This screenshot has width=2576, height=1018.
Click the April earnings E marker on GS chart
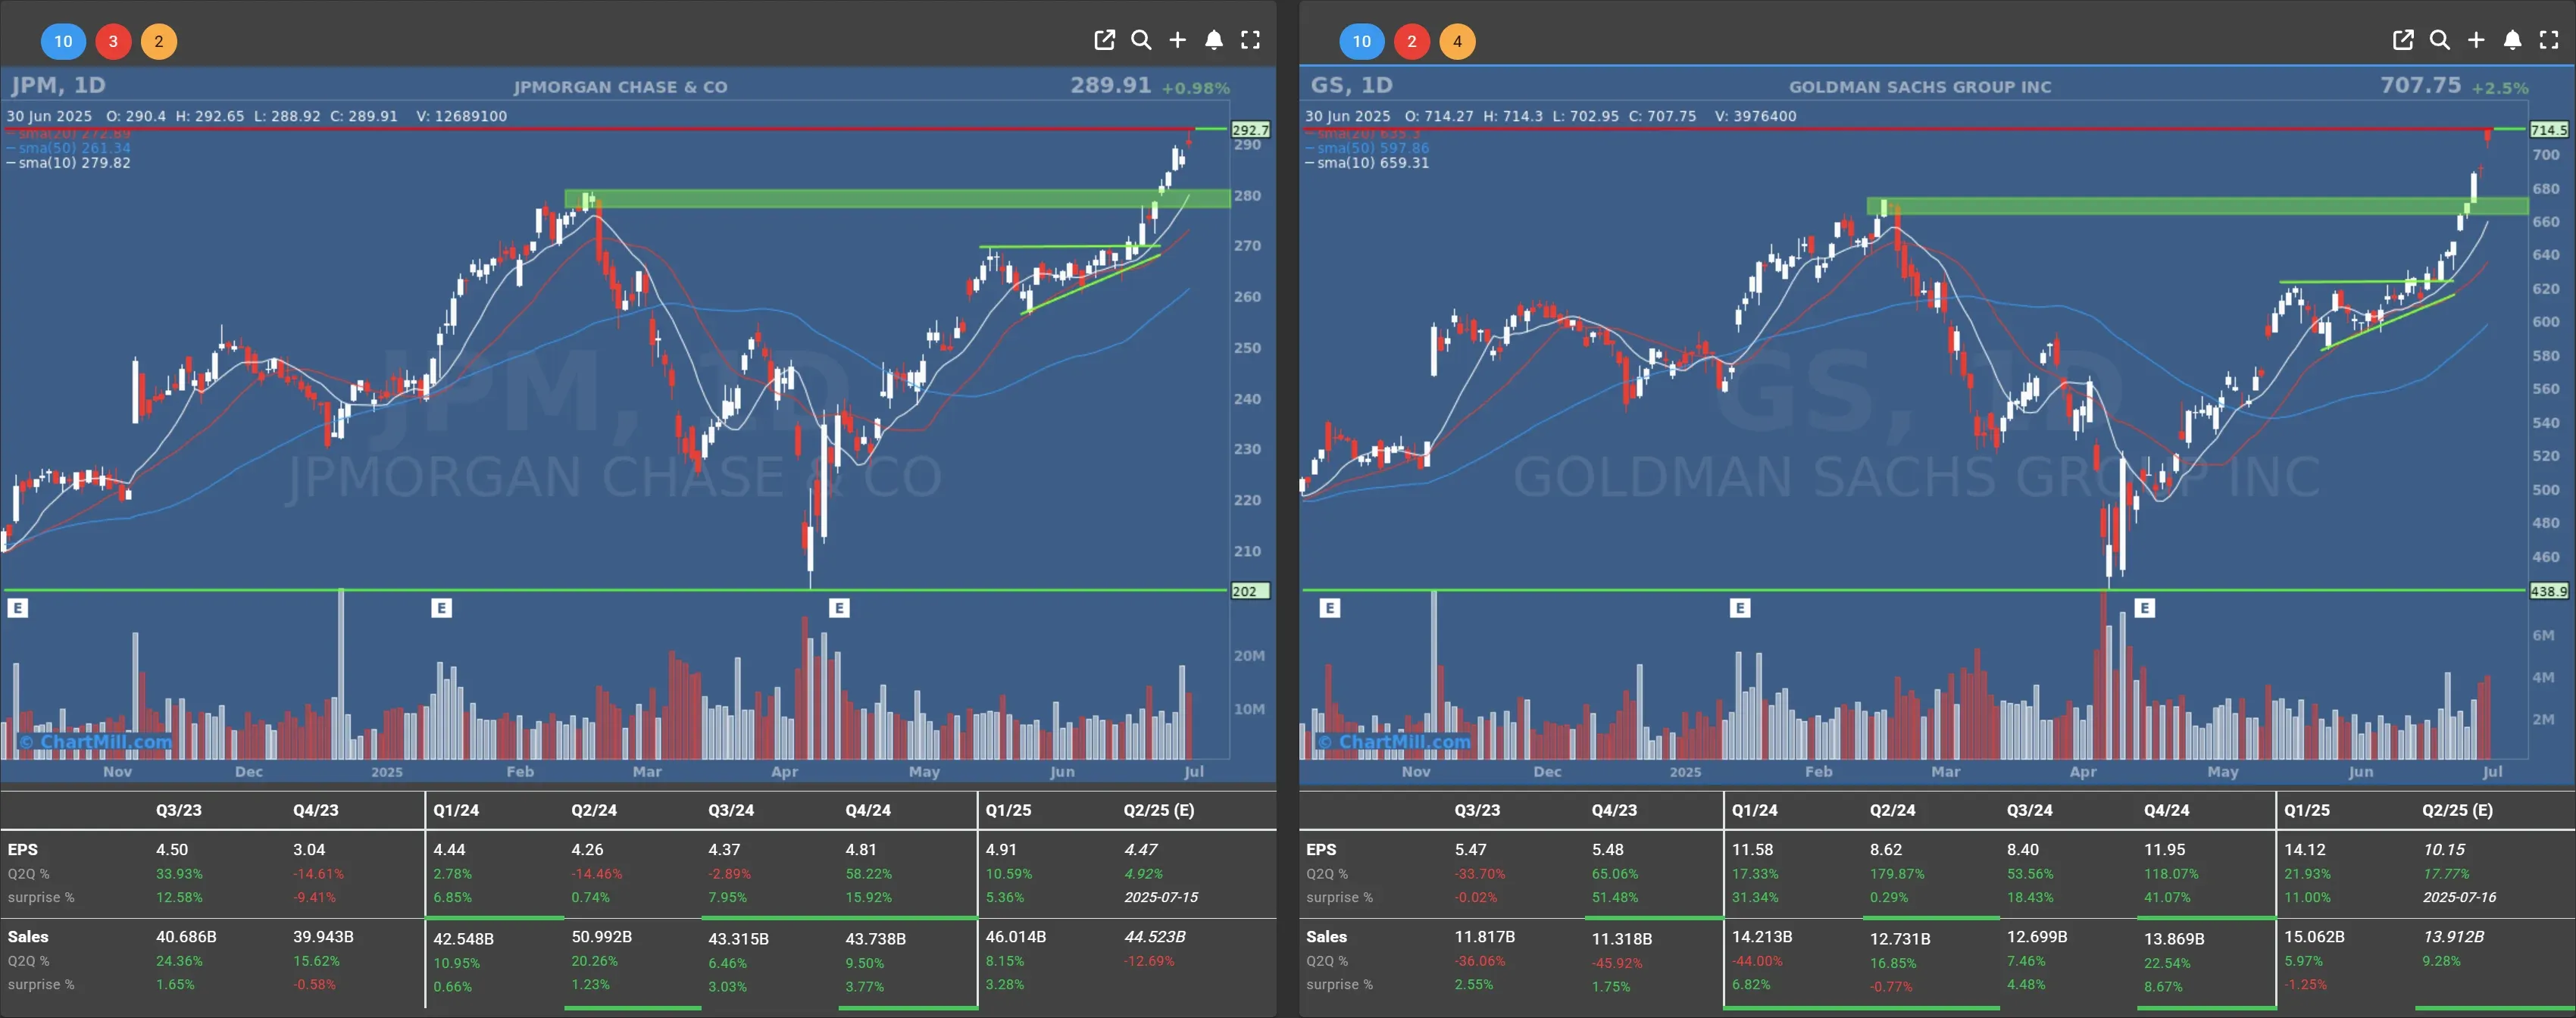click(2144, 607)
